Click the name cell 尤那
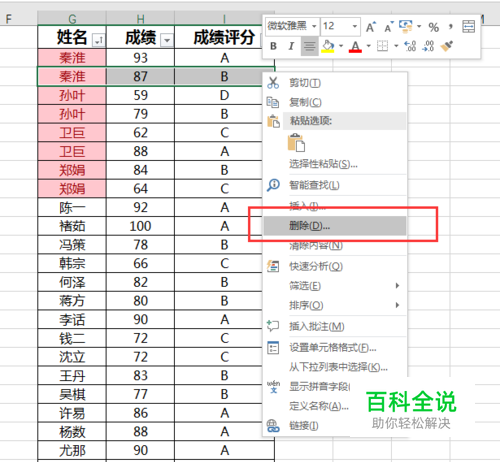The height and width of the screenshot is (462, 500). pyautogui.click(x=72, y=450)
